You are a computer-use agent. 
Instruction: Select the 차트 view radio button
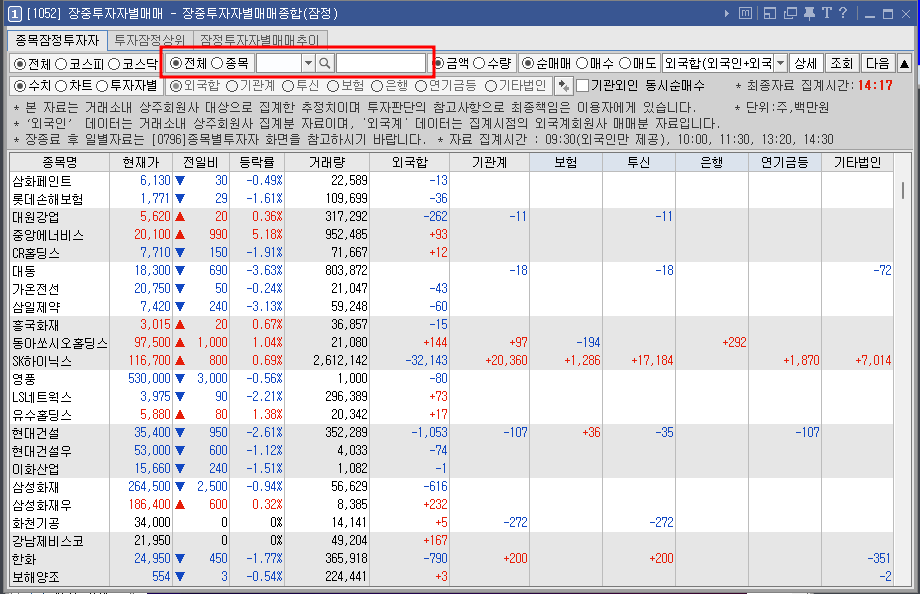[61, 86]
